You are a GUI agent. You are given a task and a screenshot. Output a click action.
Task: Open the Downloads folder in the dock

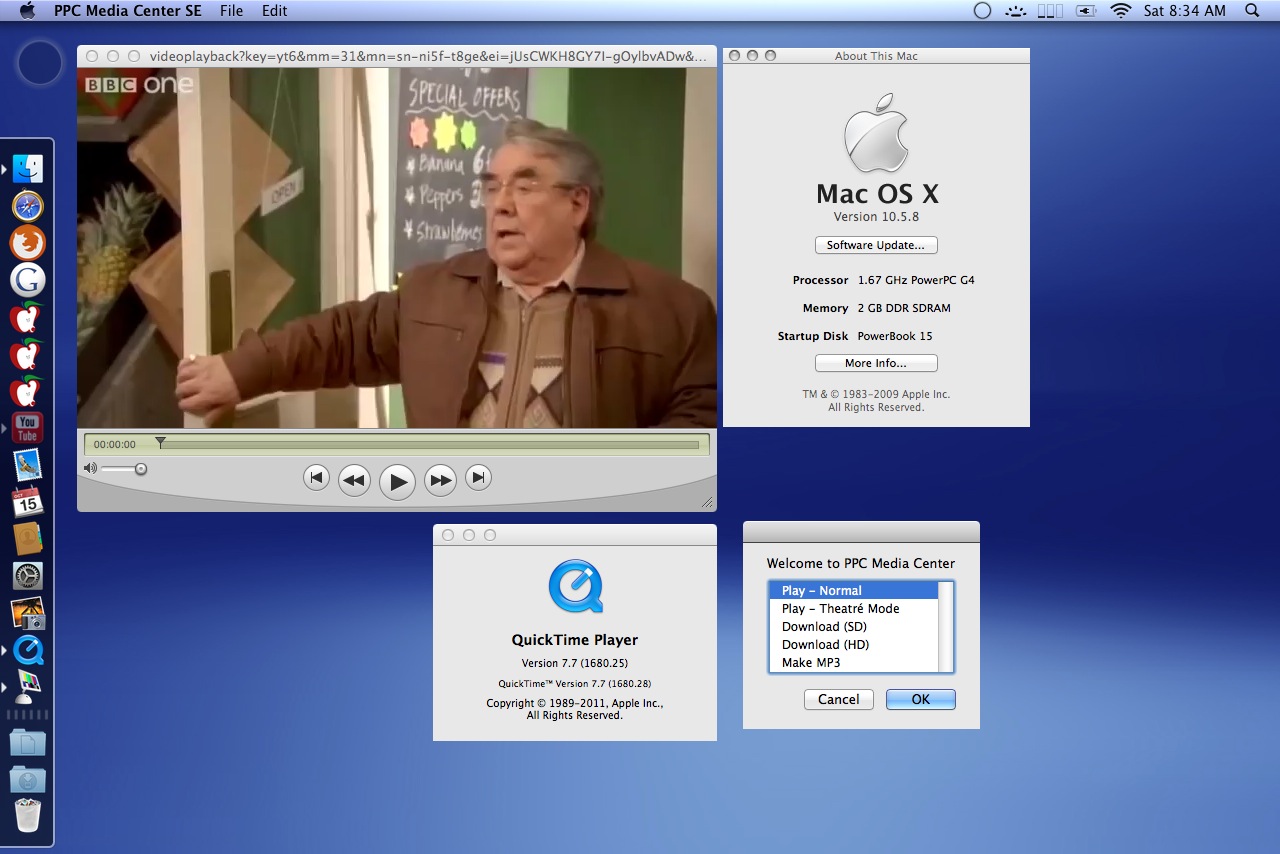[28, 779]
